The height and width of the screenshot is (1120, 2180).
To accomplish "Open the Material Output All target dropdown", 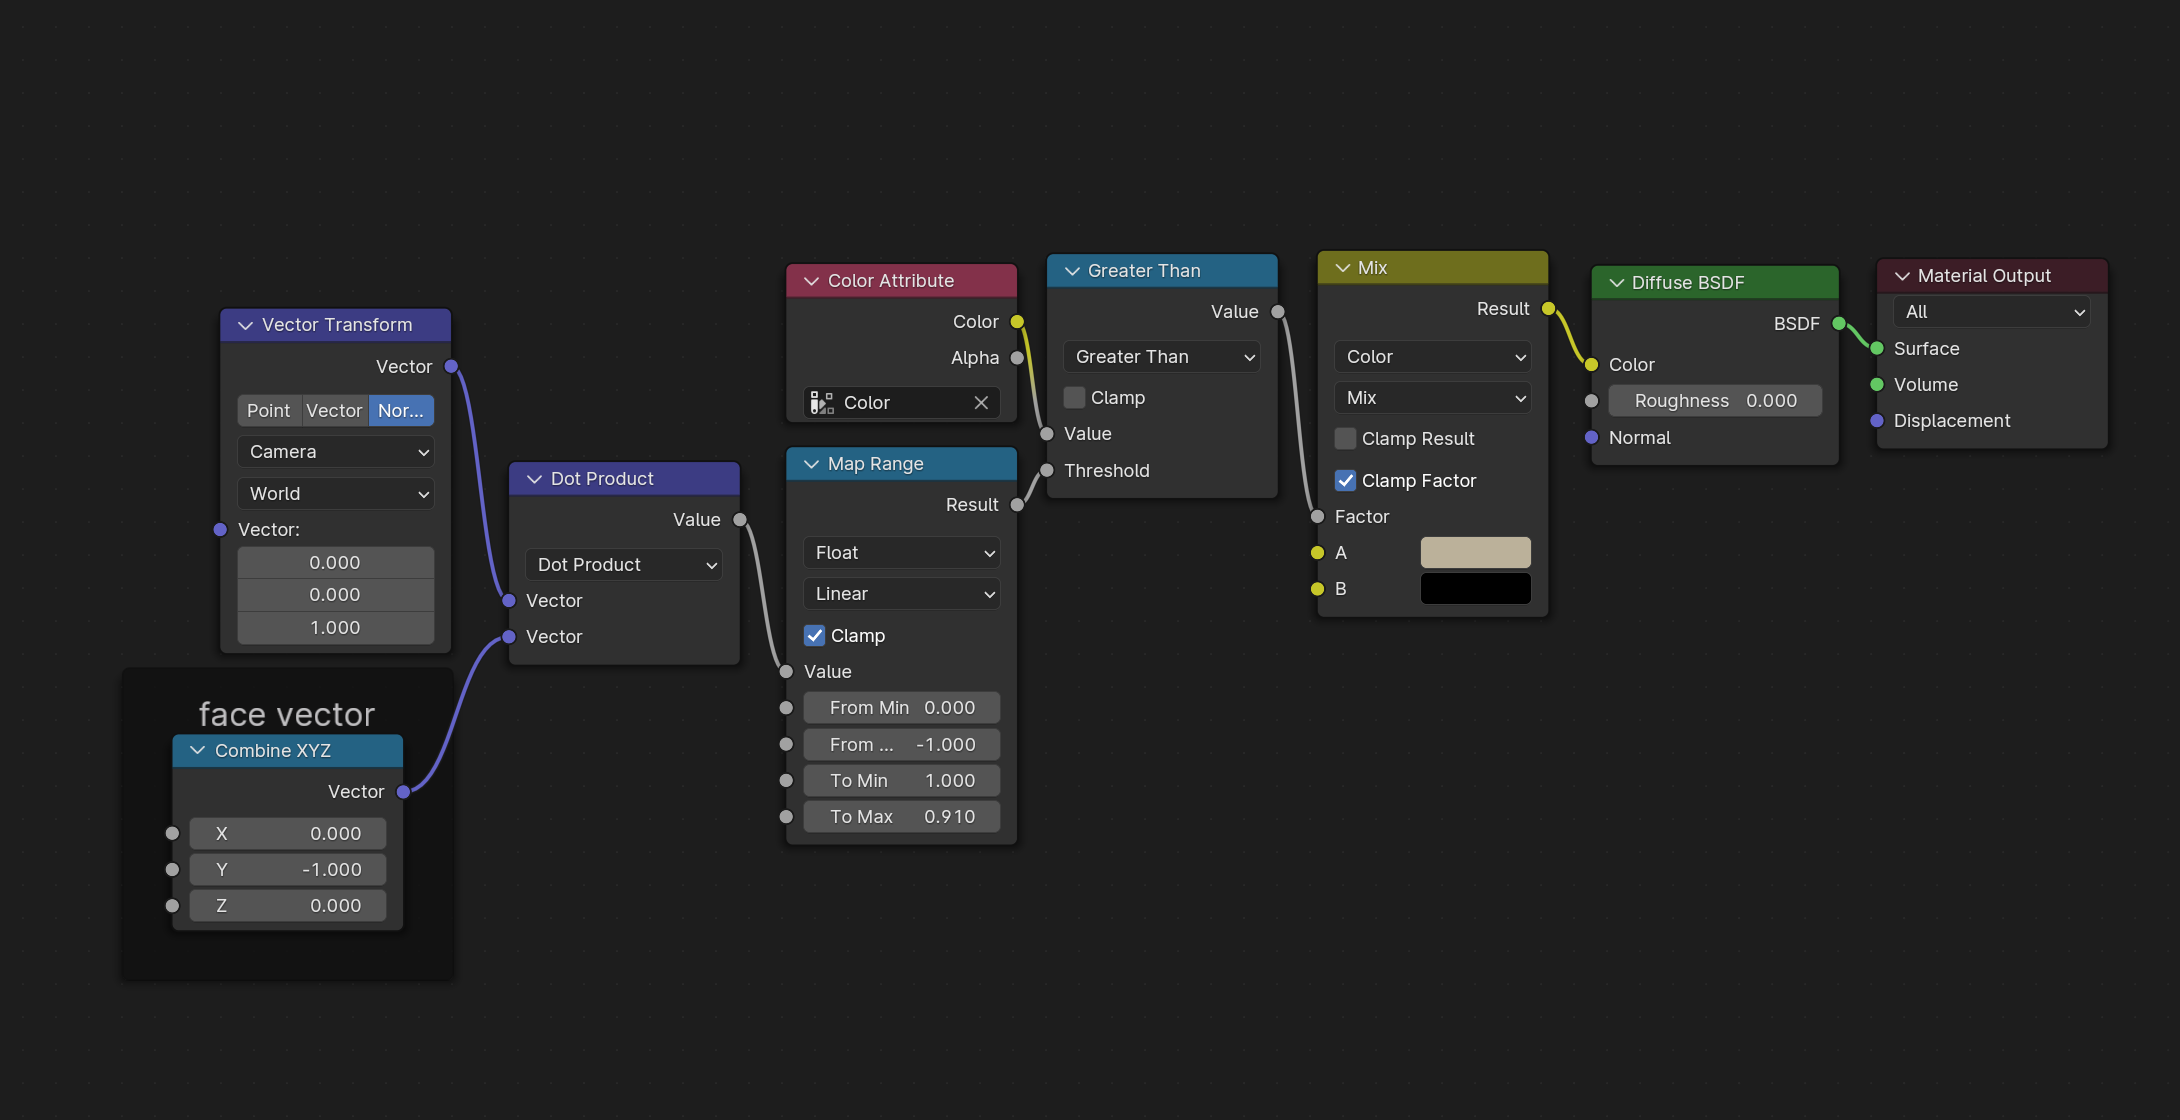I will point(1991,312).
